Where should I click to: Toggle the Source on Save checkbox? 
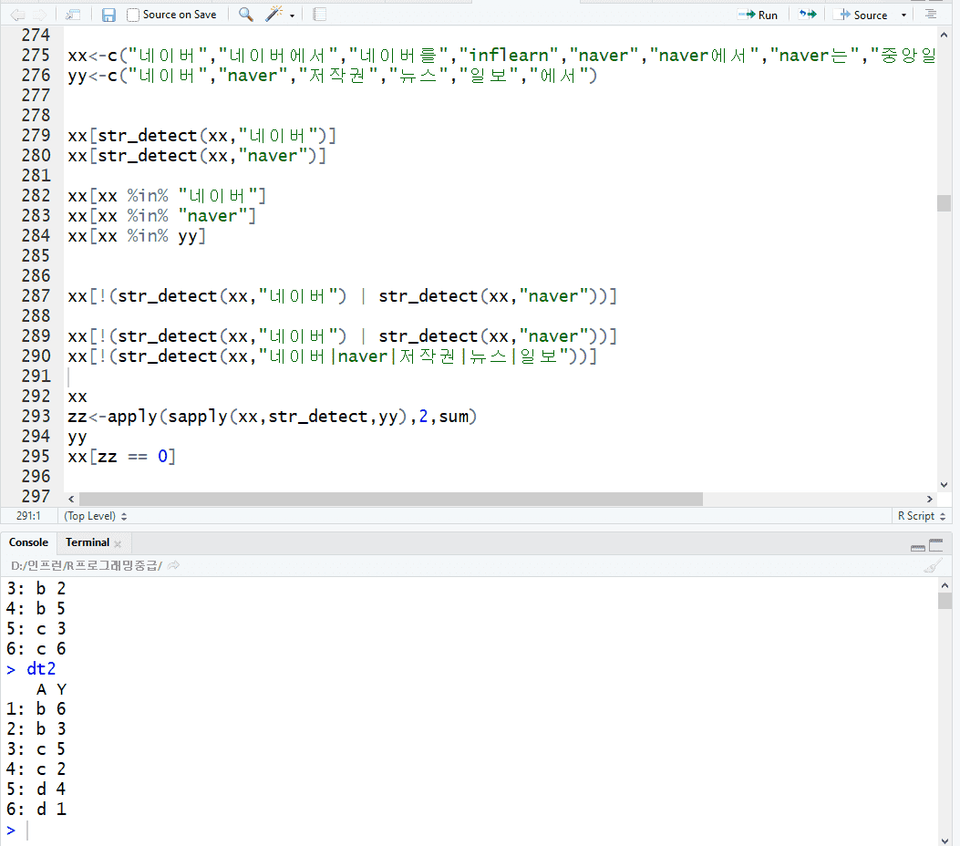pyautogui.click(x=132, y=15)
